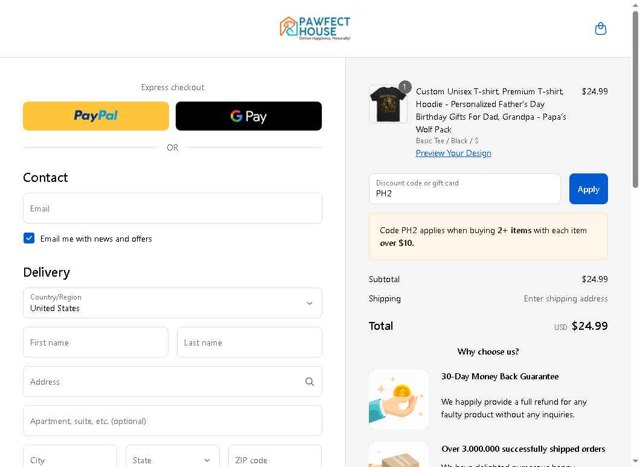Click the black T-shirt product thumbnail

pyautogui.click(x=388, y=104)
